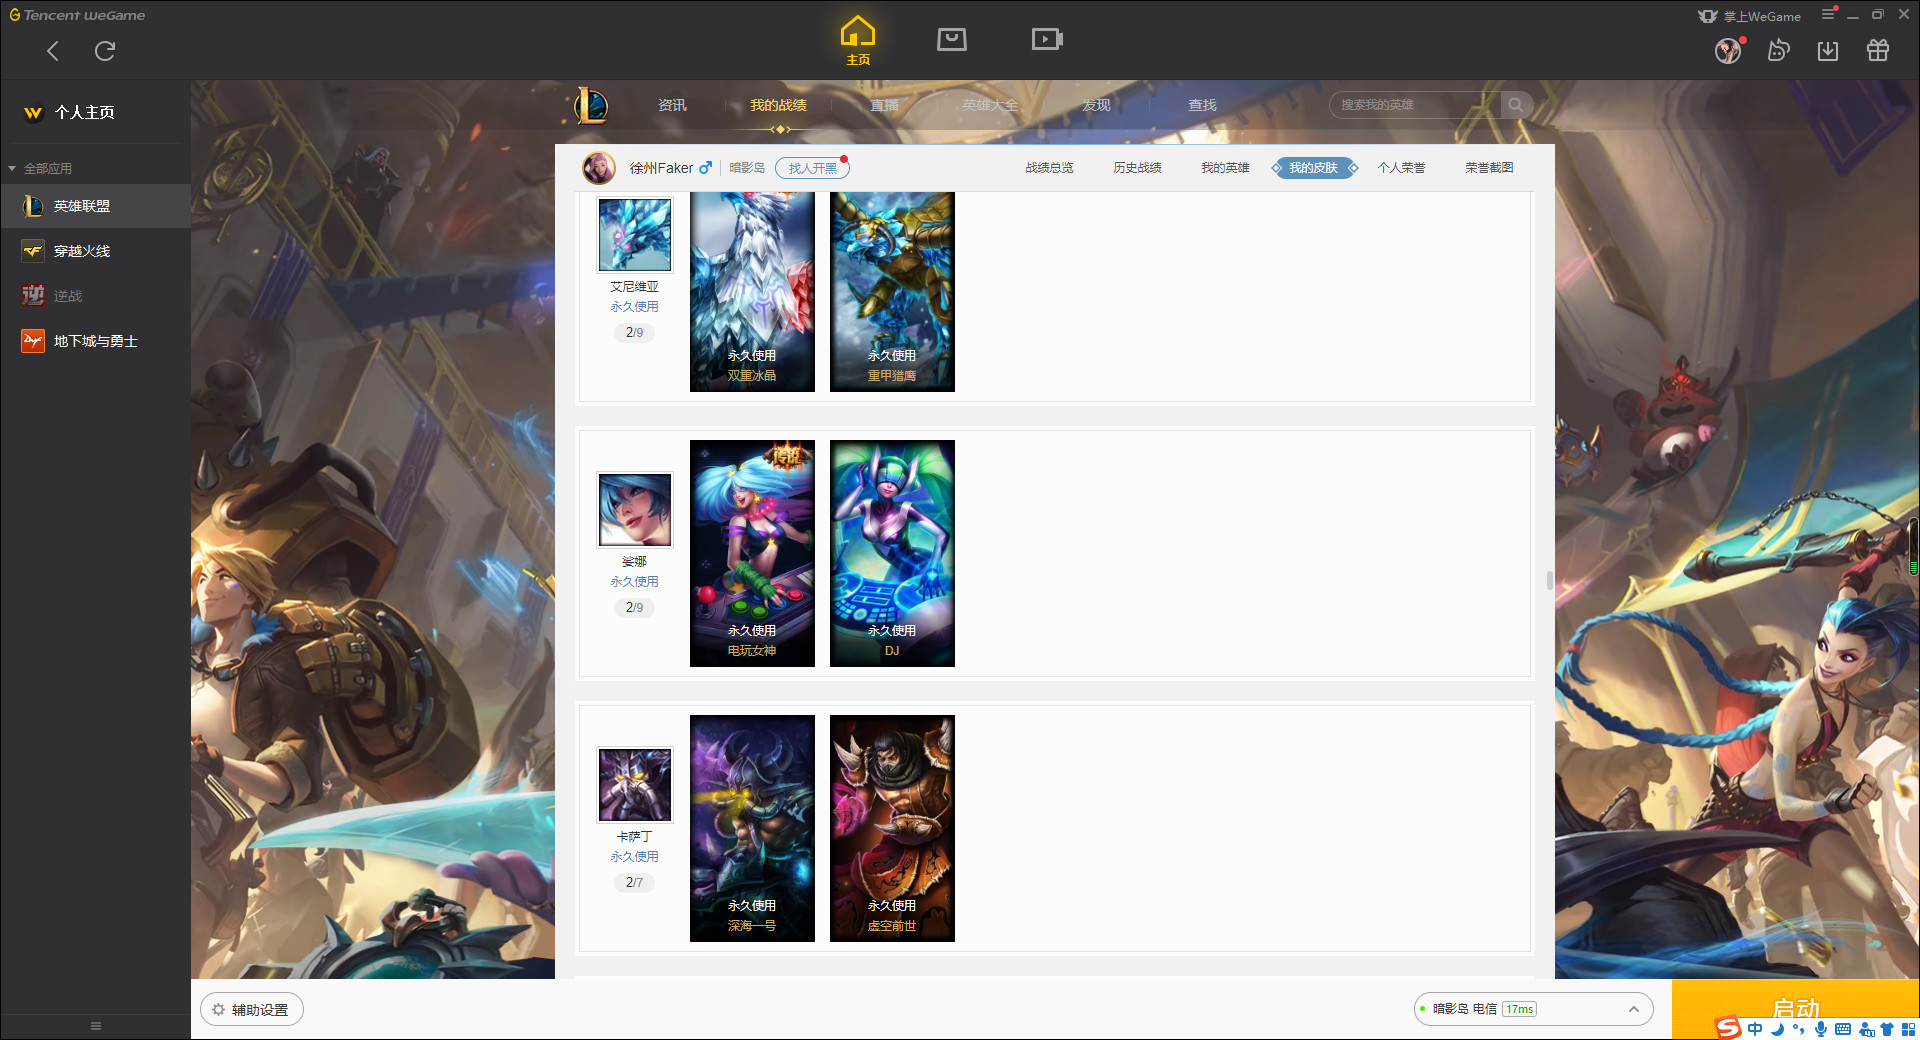Open 辅助设置 settings button
The width and height of the screenshot is (1920, 1040).
252,1009
